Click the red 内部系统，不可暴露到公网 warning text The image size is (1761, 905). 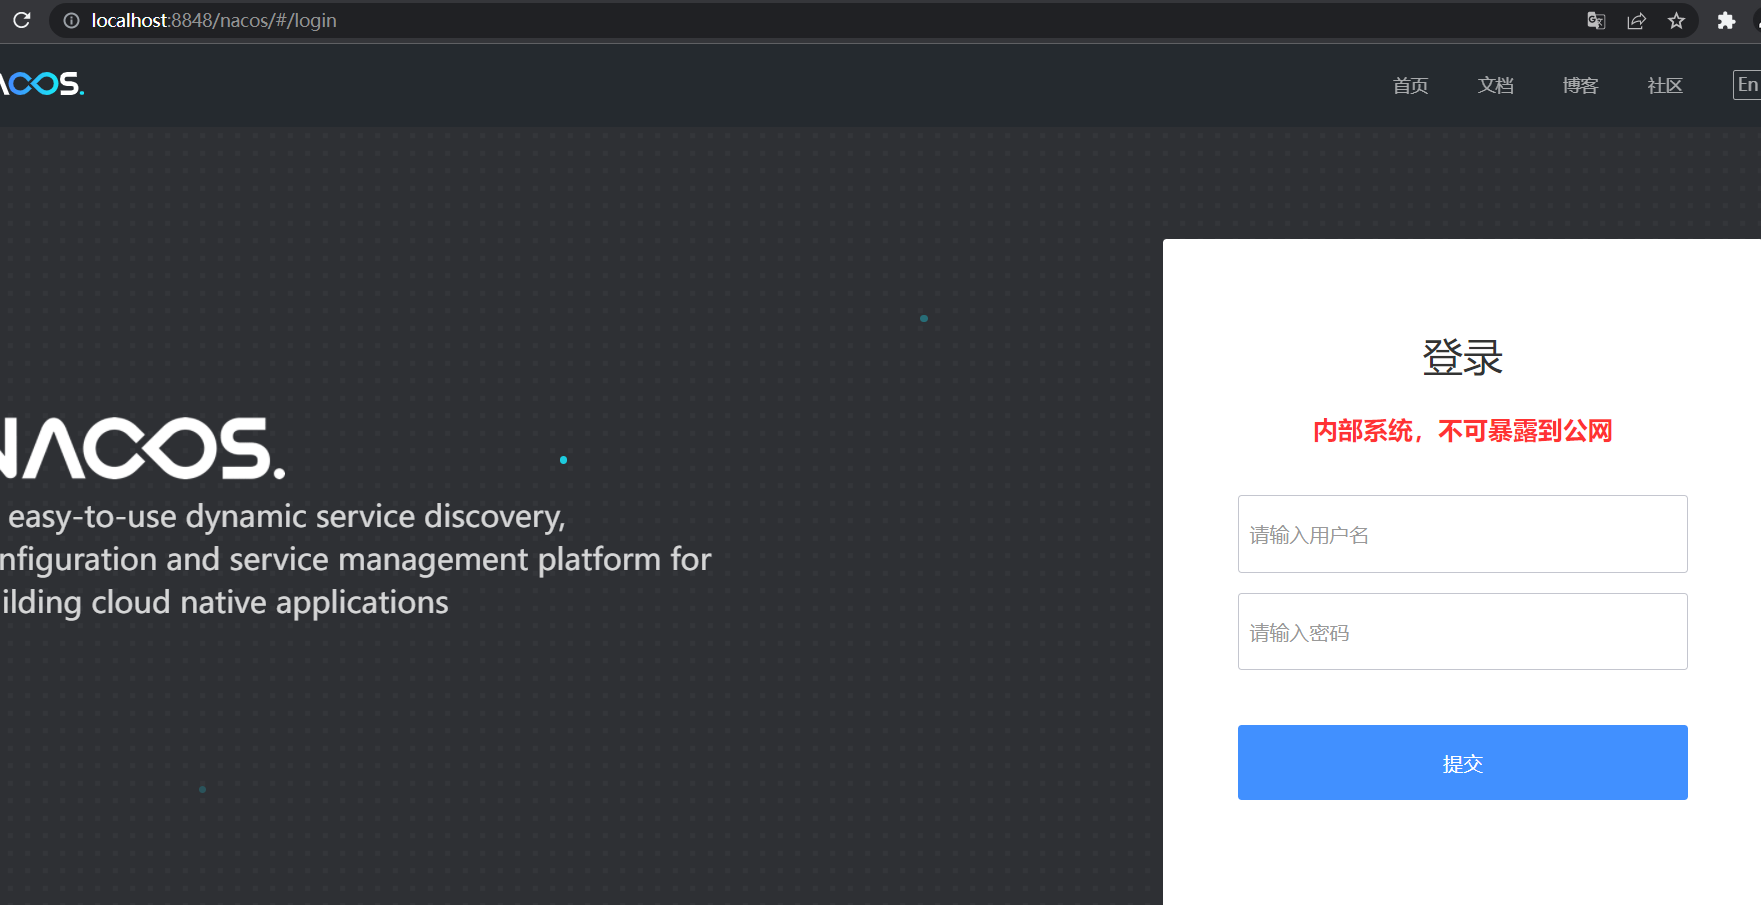pyautogui.click(x=1462, y=431)
